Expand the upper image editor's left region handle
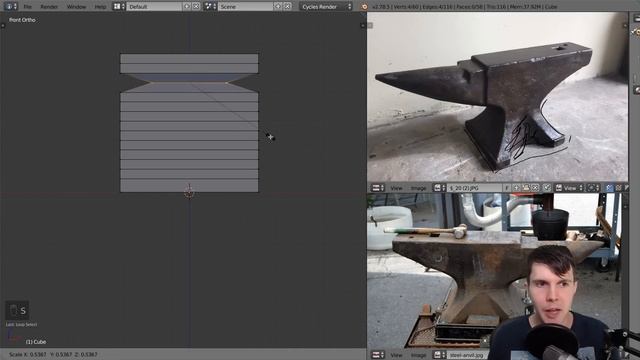Viewport: 640px width, 360px height. 370,25
